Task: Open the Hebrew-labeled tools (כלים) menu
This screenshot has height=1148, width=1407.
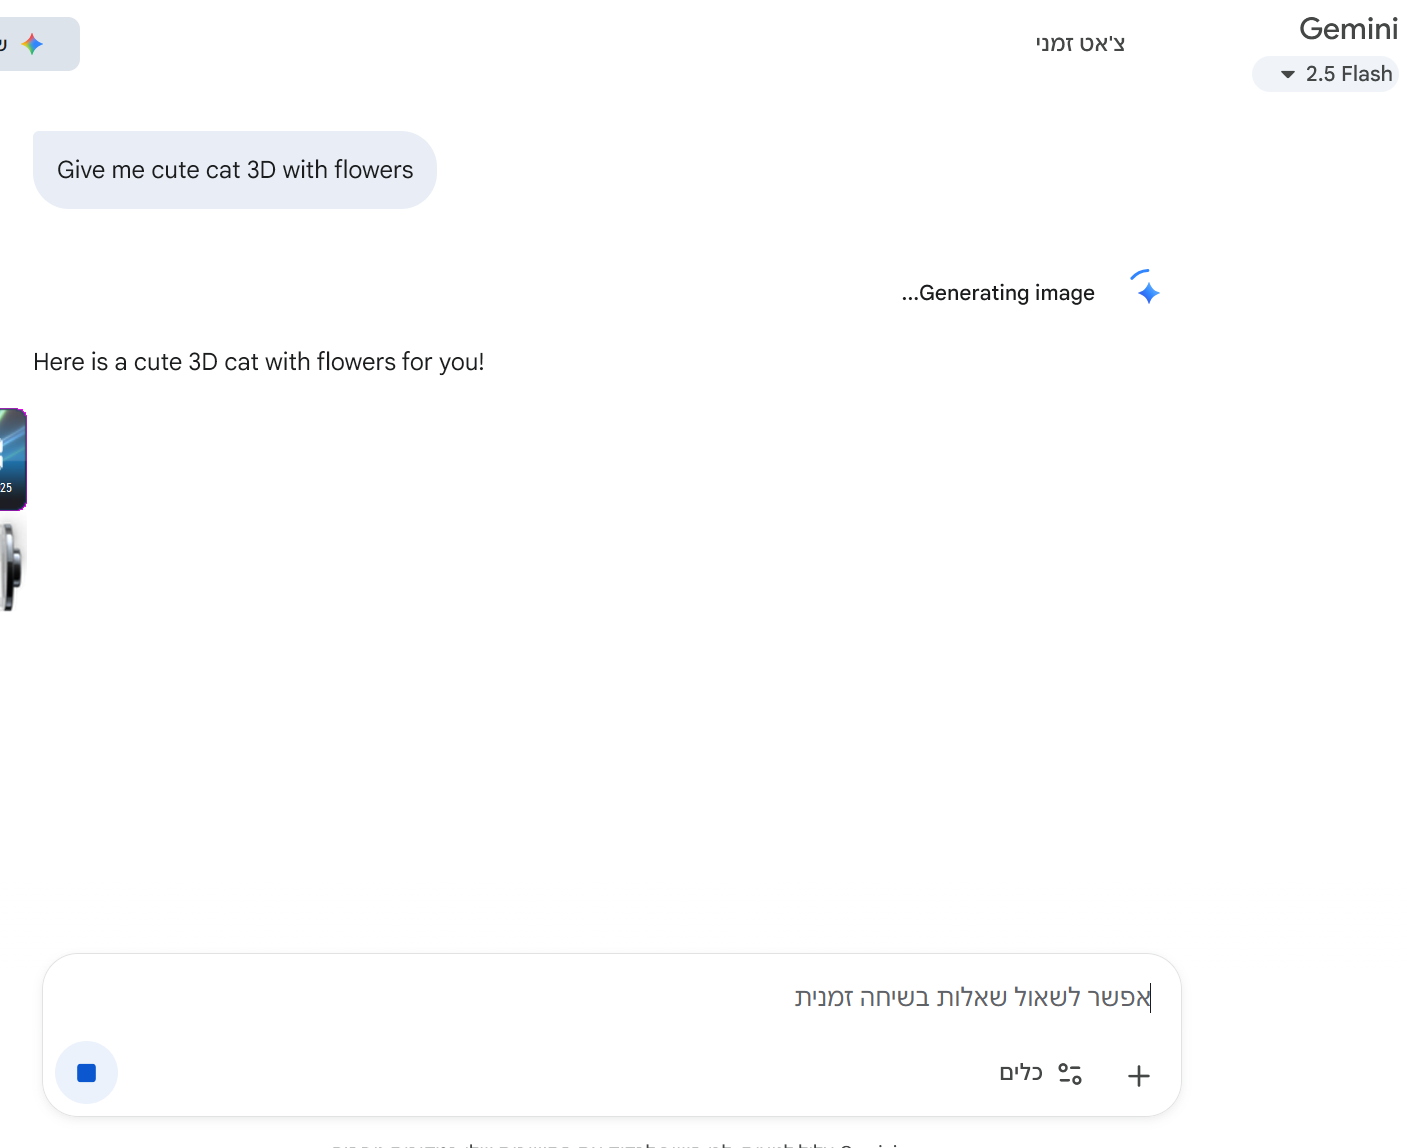Action: pyautogui.click(x=1021, y=1073)
